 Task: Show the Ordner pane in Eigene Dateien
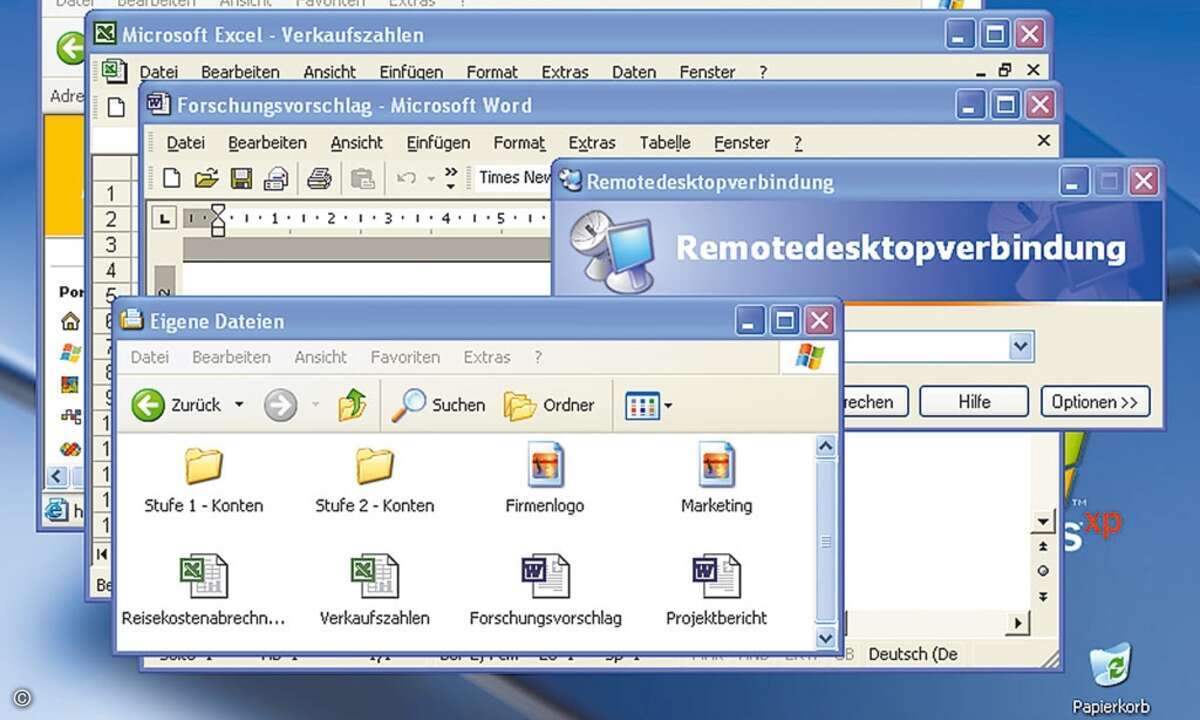pos(549,405)
